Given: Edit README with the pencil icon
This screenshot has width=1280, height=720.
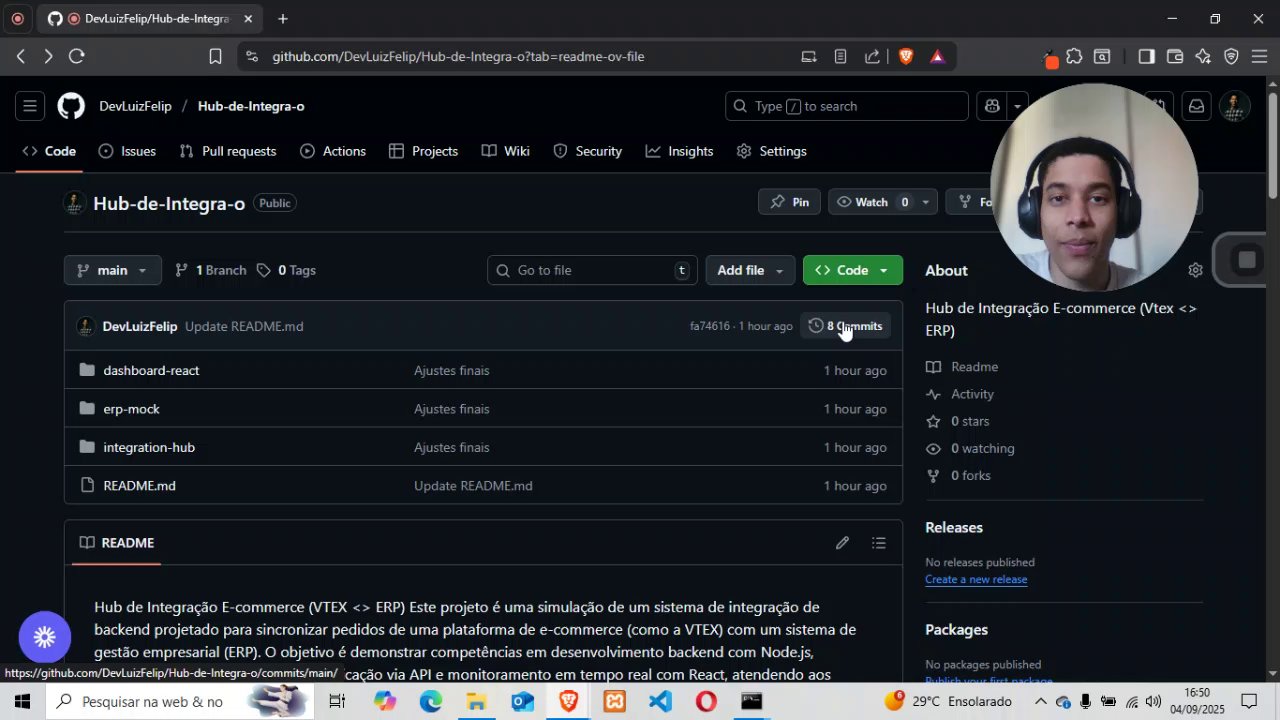Looking at the screenshot, I should click(842, 543).
